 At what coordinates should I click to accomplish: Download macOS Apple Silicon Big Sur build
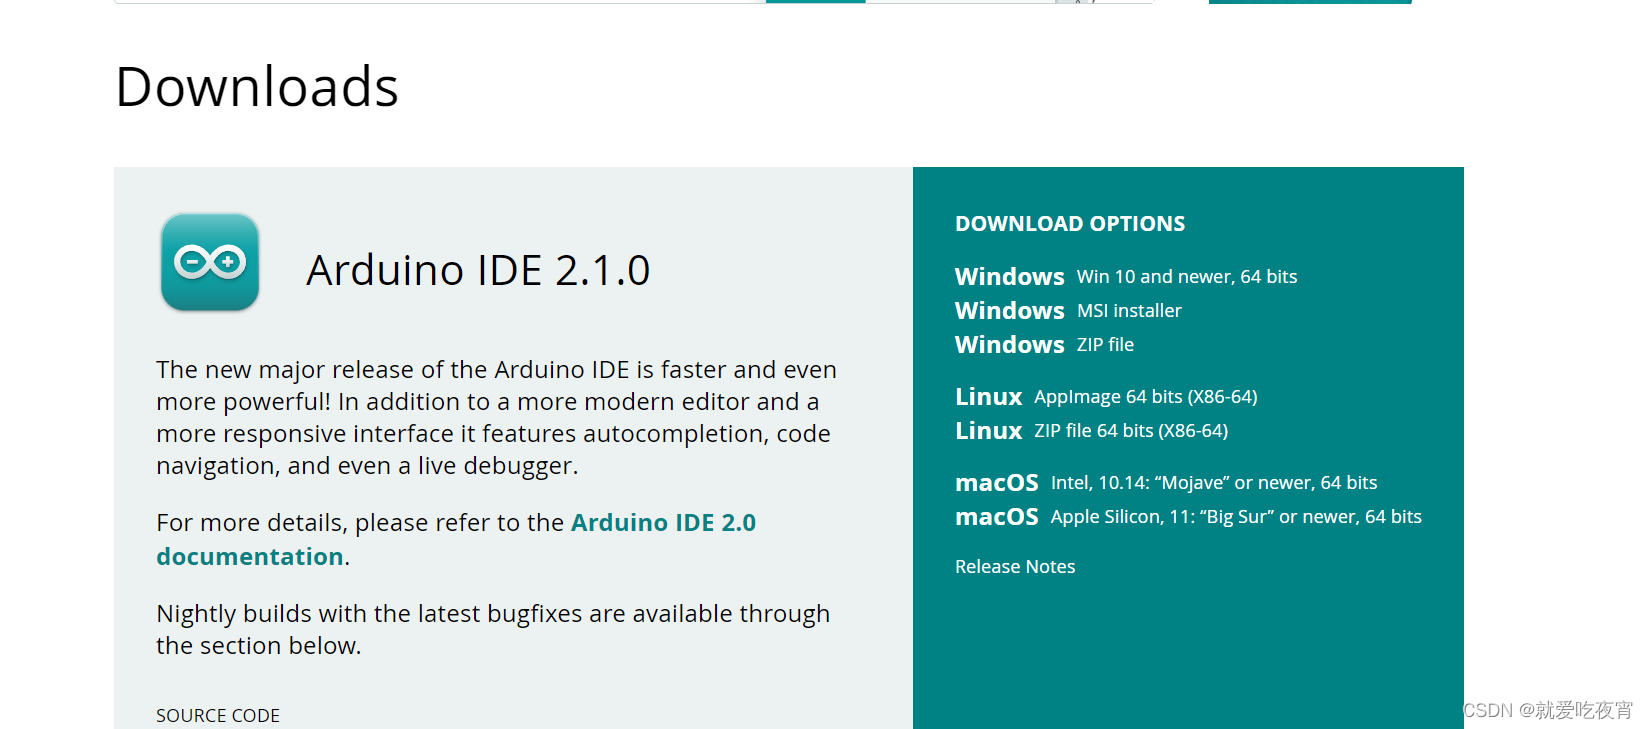pyautogui.click(x=1188, y=517)
